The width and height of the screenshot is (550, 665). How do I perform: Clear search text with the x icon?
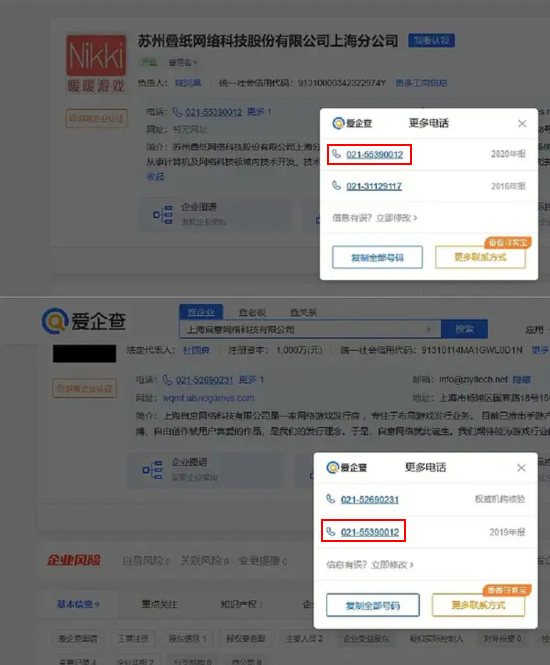pos(429,329)
